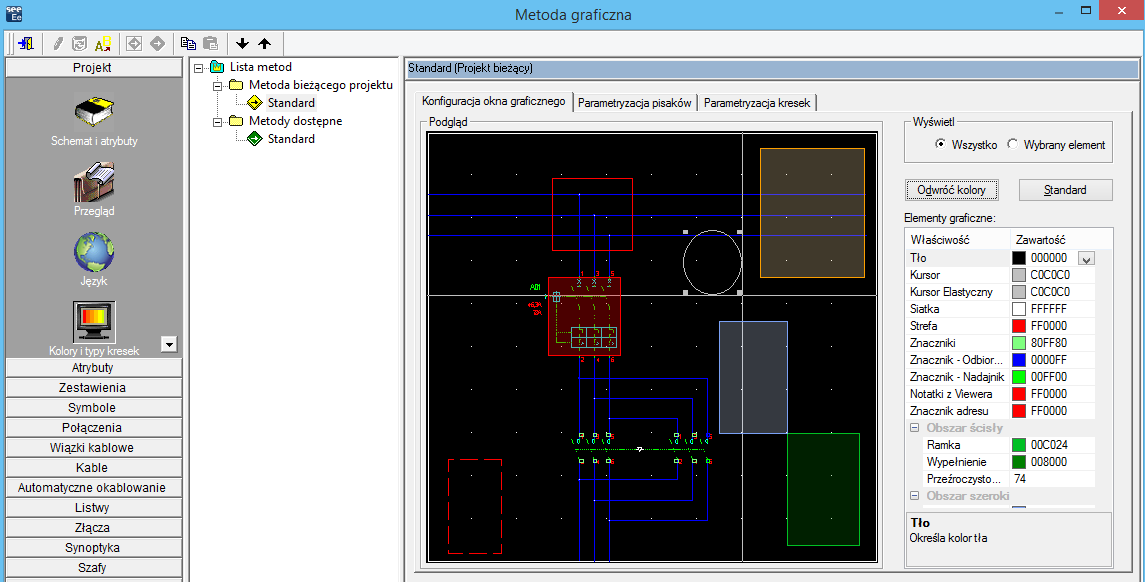Select the Wszystko radio button
1145x582 pixels.
(940, 145)
